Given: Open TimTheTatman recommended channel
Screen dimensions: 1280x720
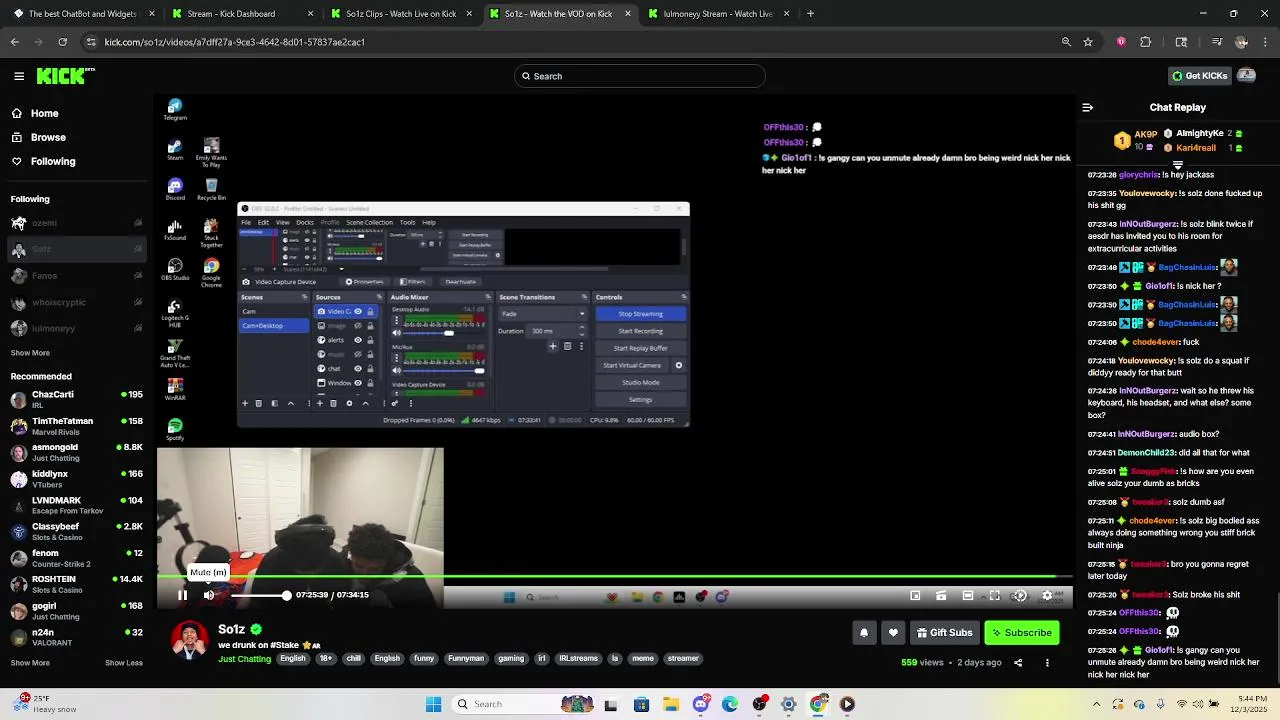Looking at the screenshot, I should (76, 426).
